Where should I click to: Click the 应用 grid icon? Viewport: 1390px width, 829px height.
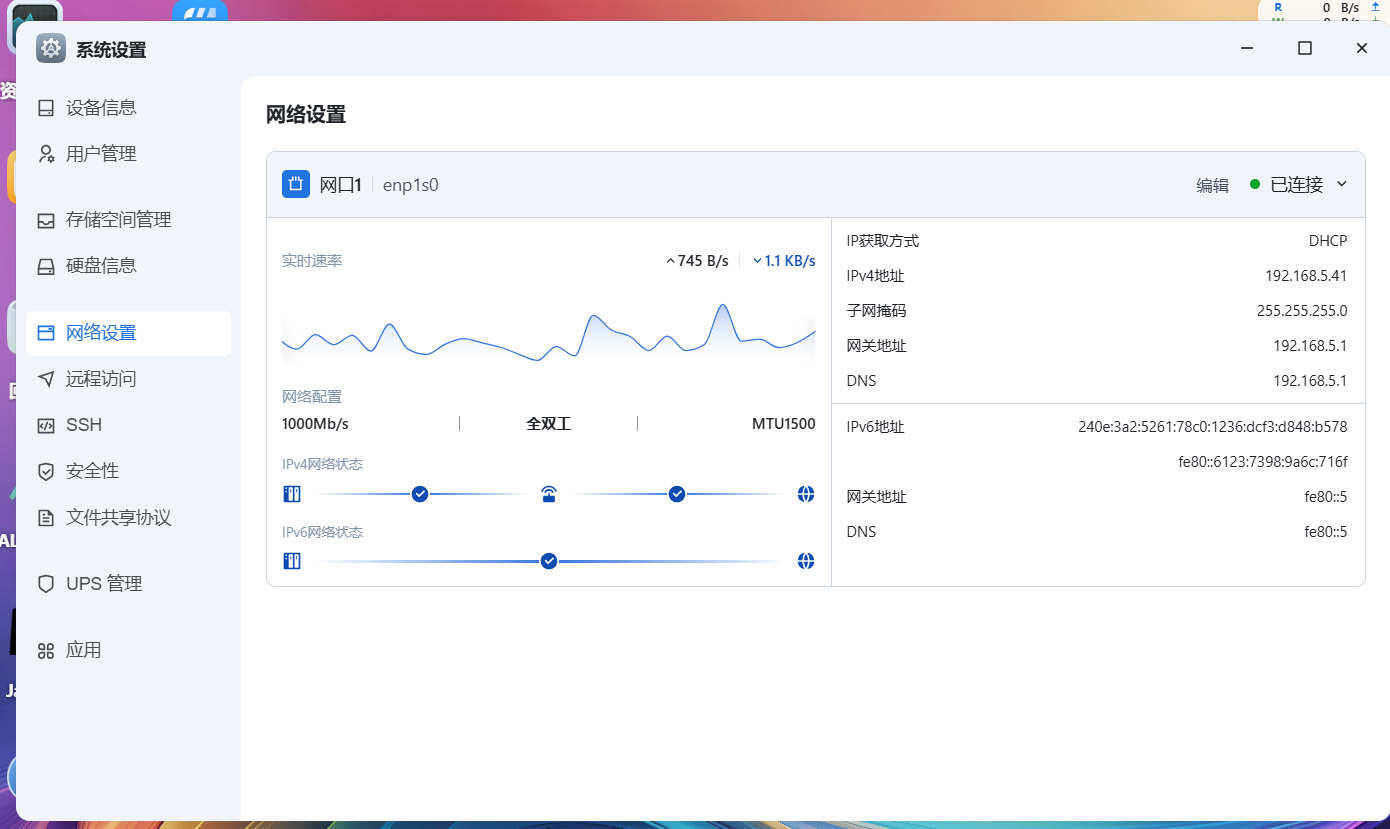pos(46,651)
